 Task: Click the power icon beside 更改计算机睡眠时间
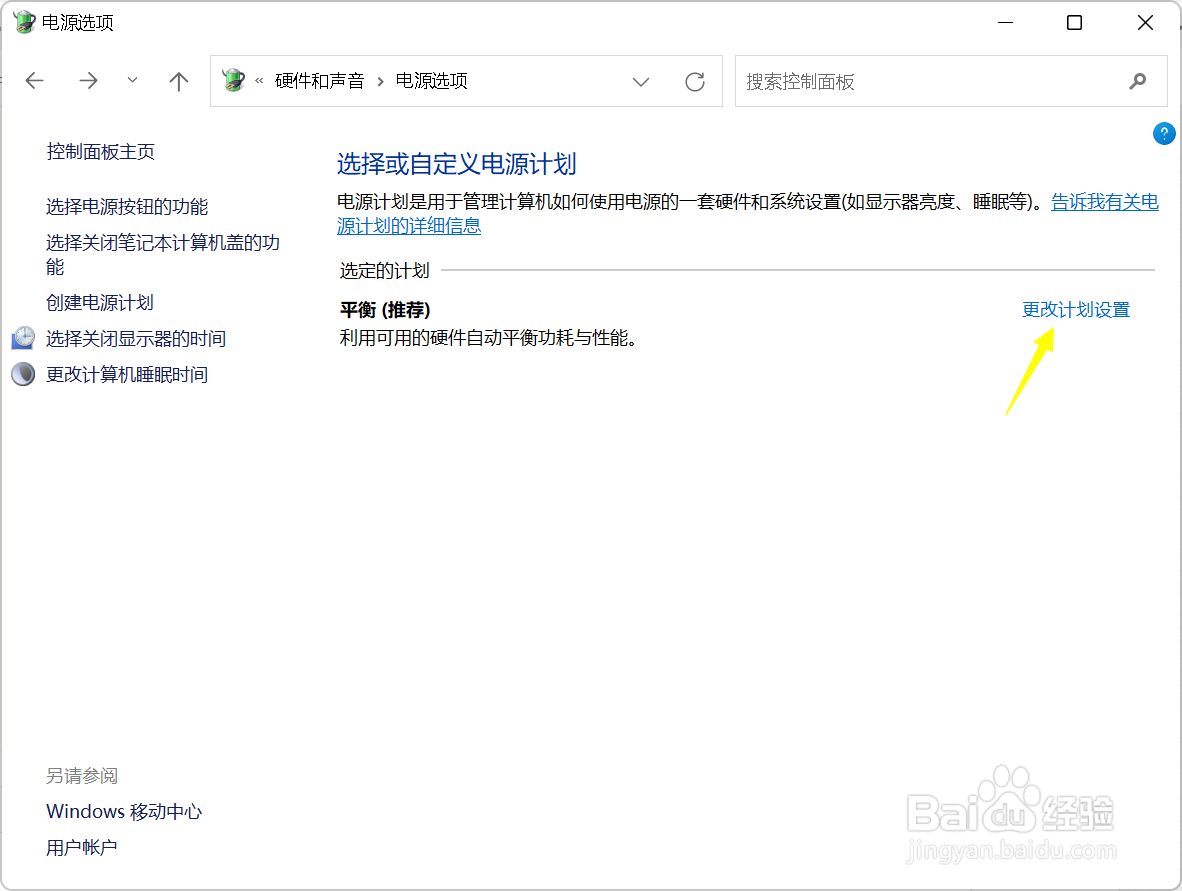[22, 374]
